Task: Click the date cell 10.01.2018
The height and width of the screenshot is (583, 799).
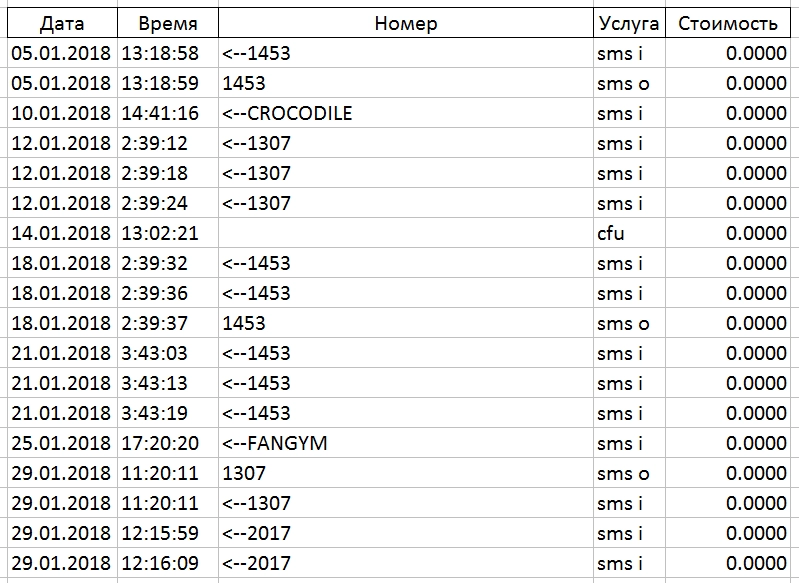Action: 62,113
